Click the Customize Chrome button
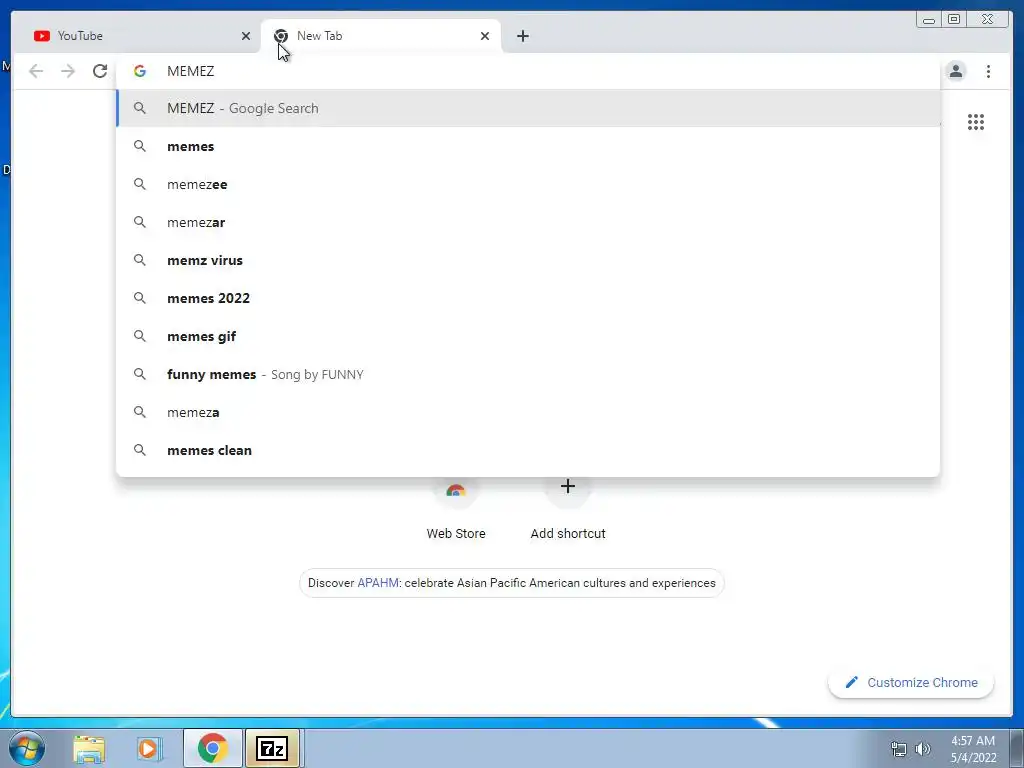This screenshot has width=1024, height=768. [x=911, y=682]
